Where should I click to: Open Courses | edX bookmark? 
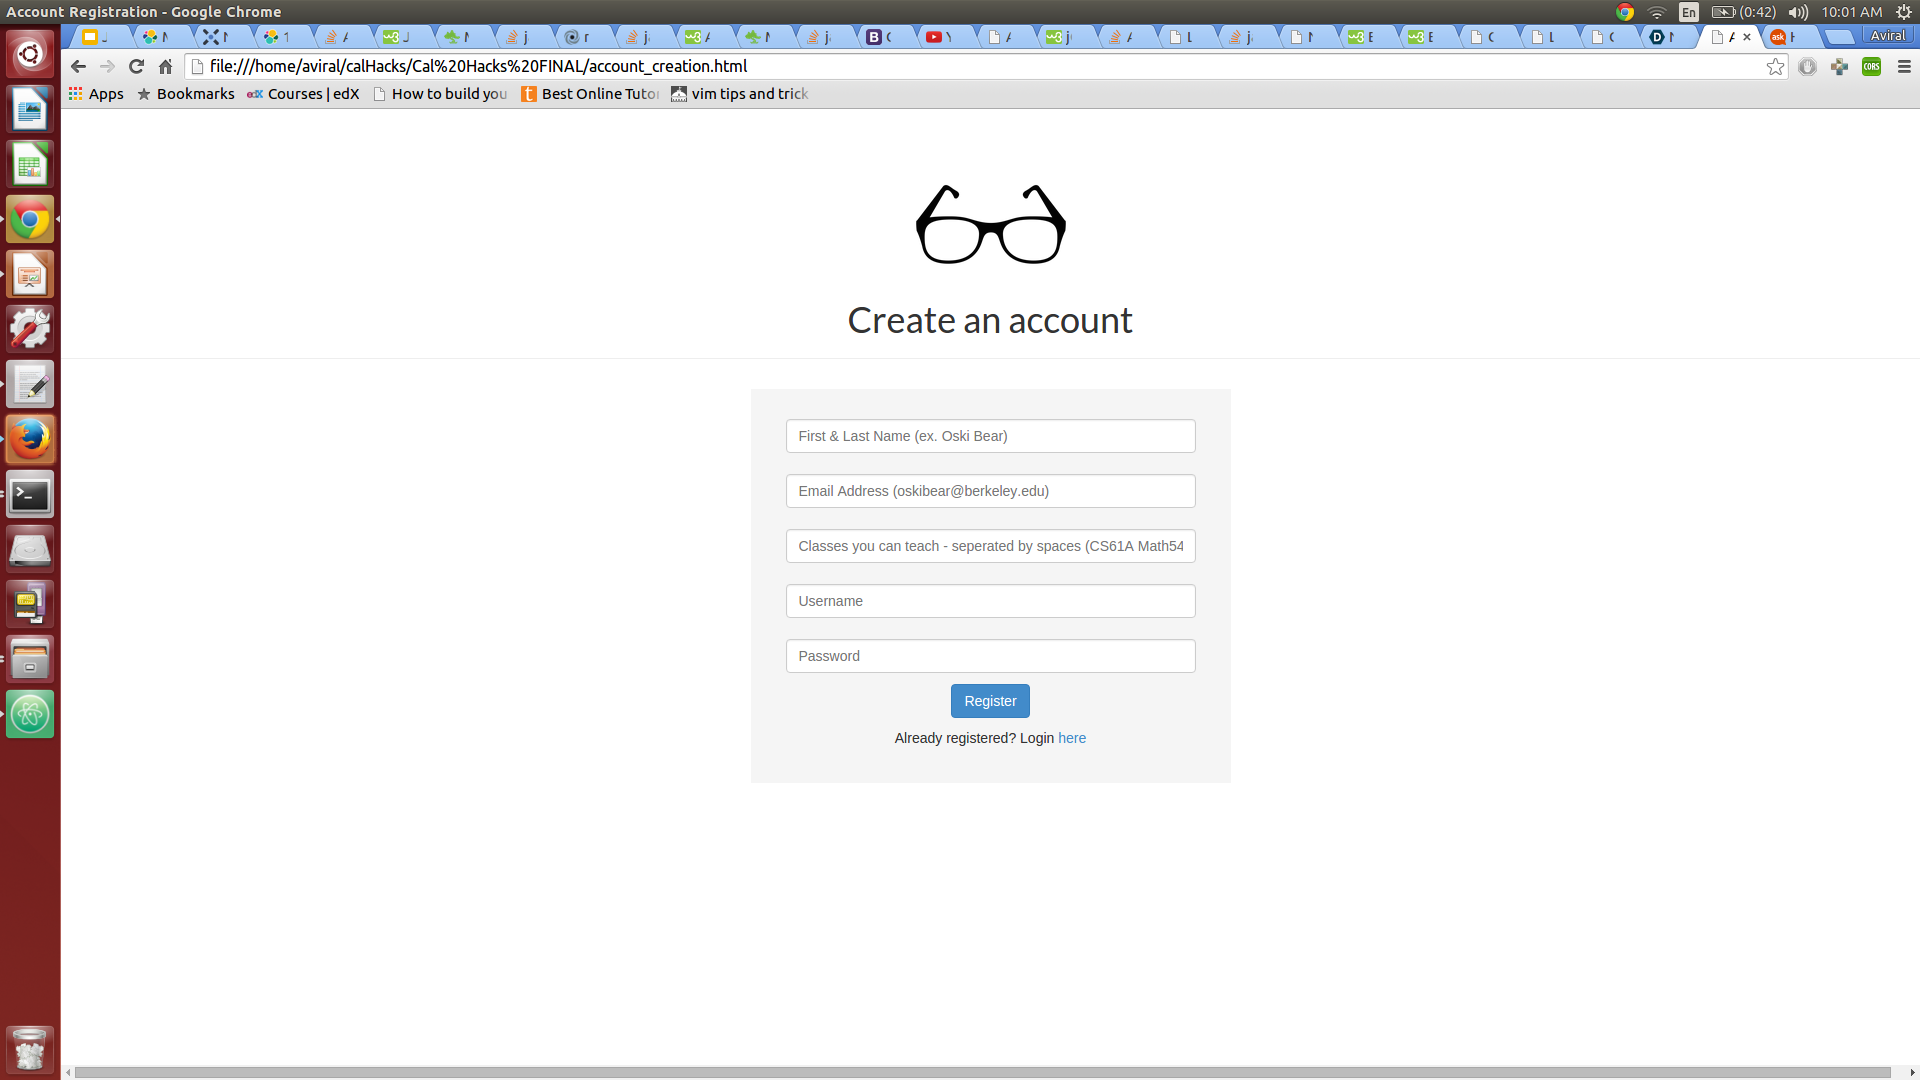[303, 94]
